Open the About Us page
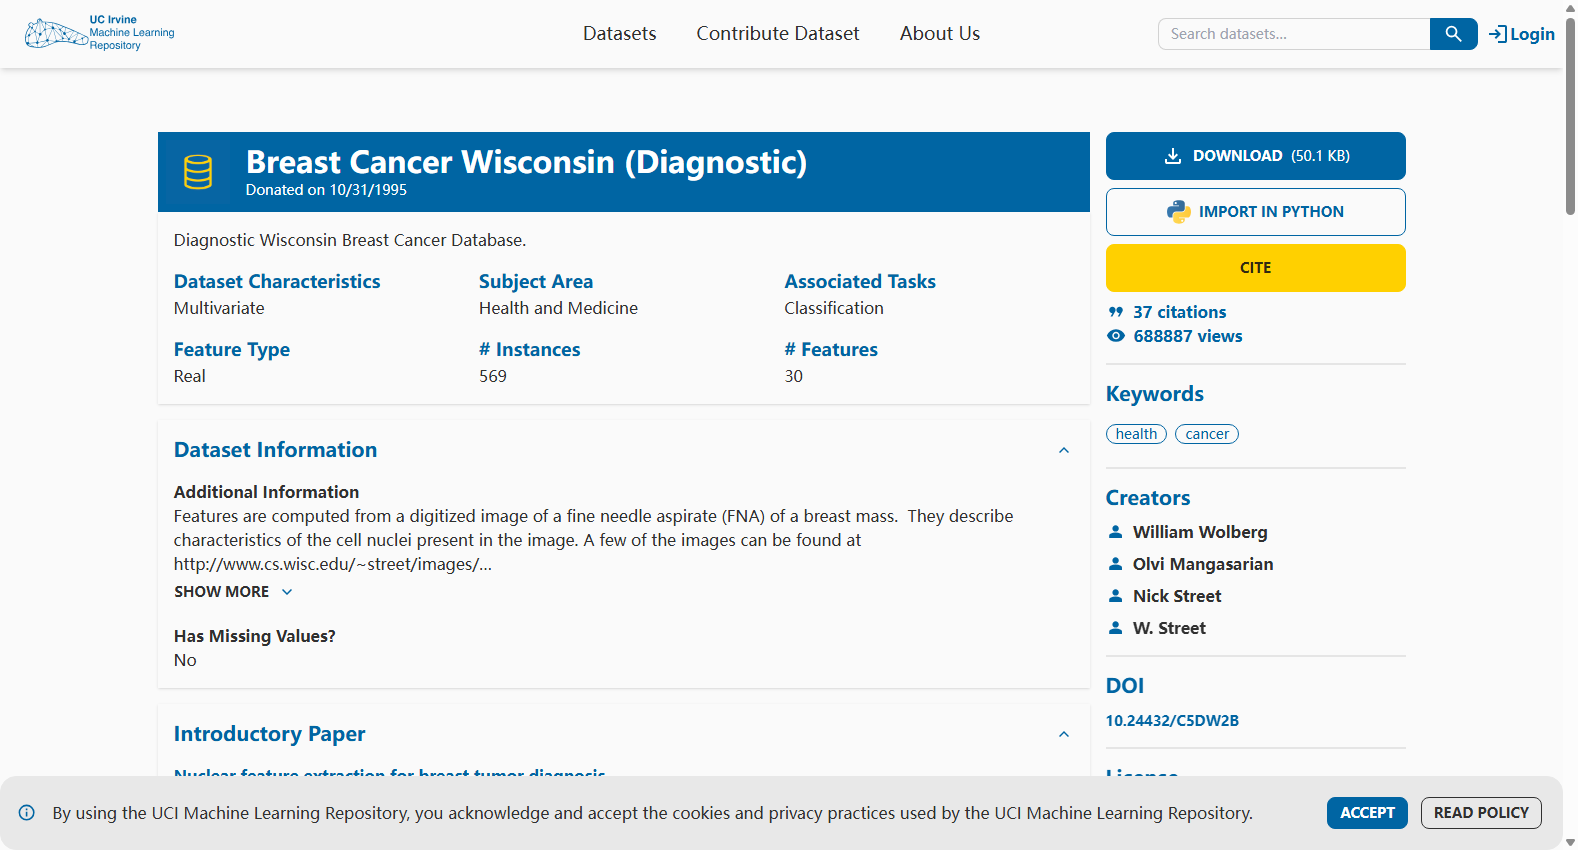 [x=940, y=34]
